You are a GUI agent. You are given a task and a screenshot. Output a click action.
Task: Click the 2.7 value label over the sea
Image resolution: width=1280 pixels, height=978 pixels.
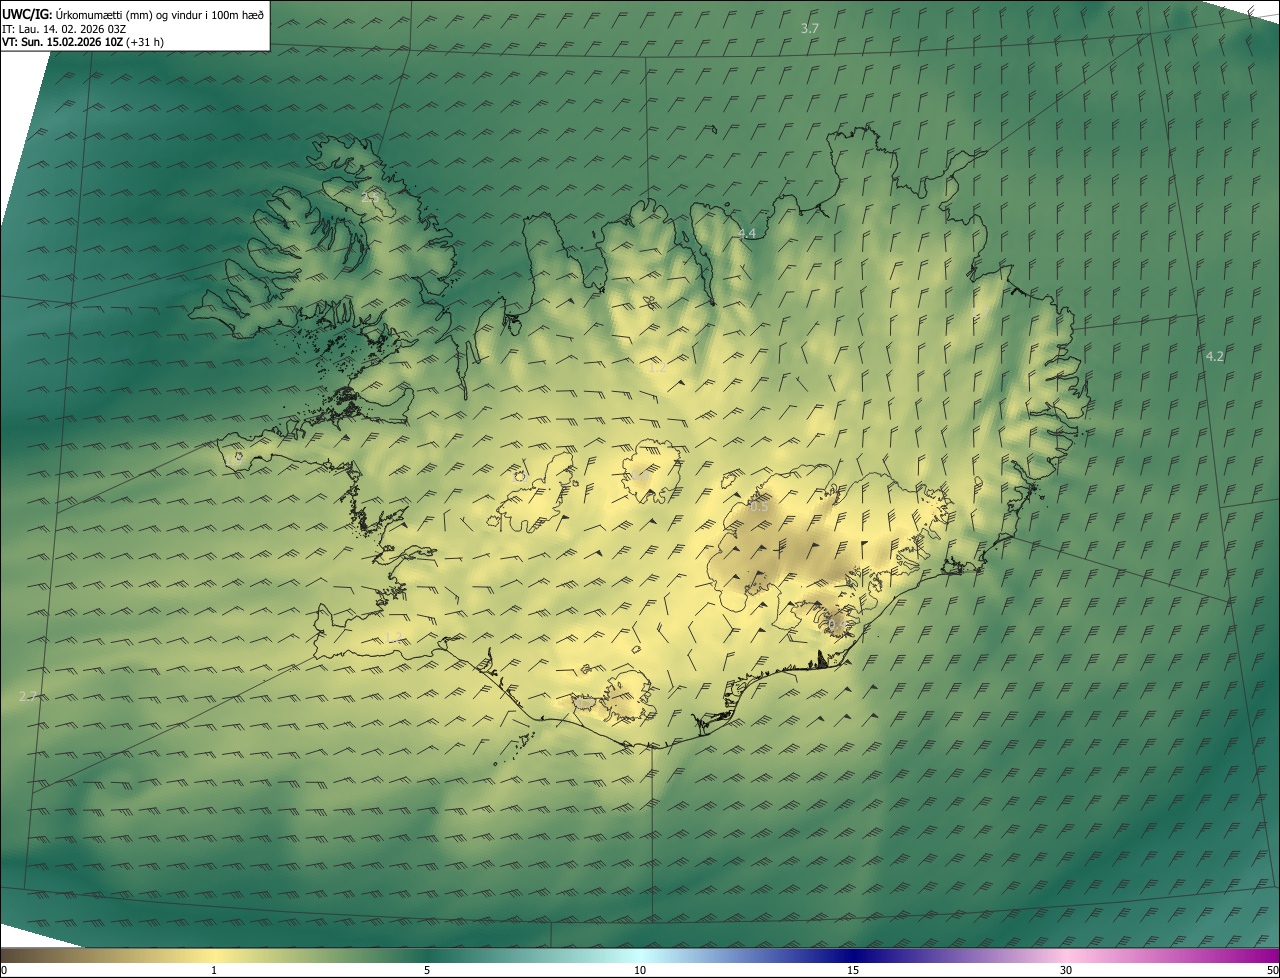[x=28, y=696]
